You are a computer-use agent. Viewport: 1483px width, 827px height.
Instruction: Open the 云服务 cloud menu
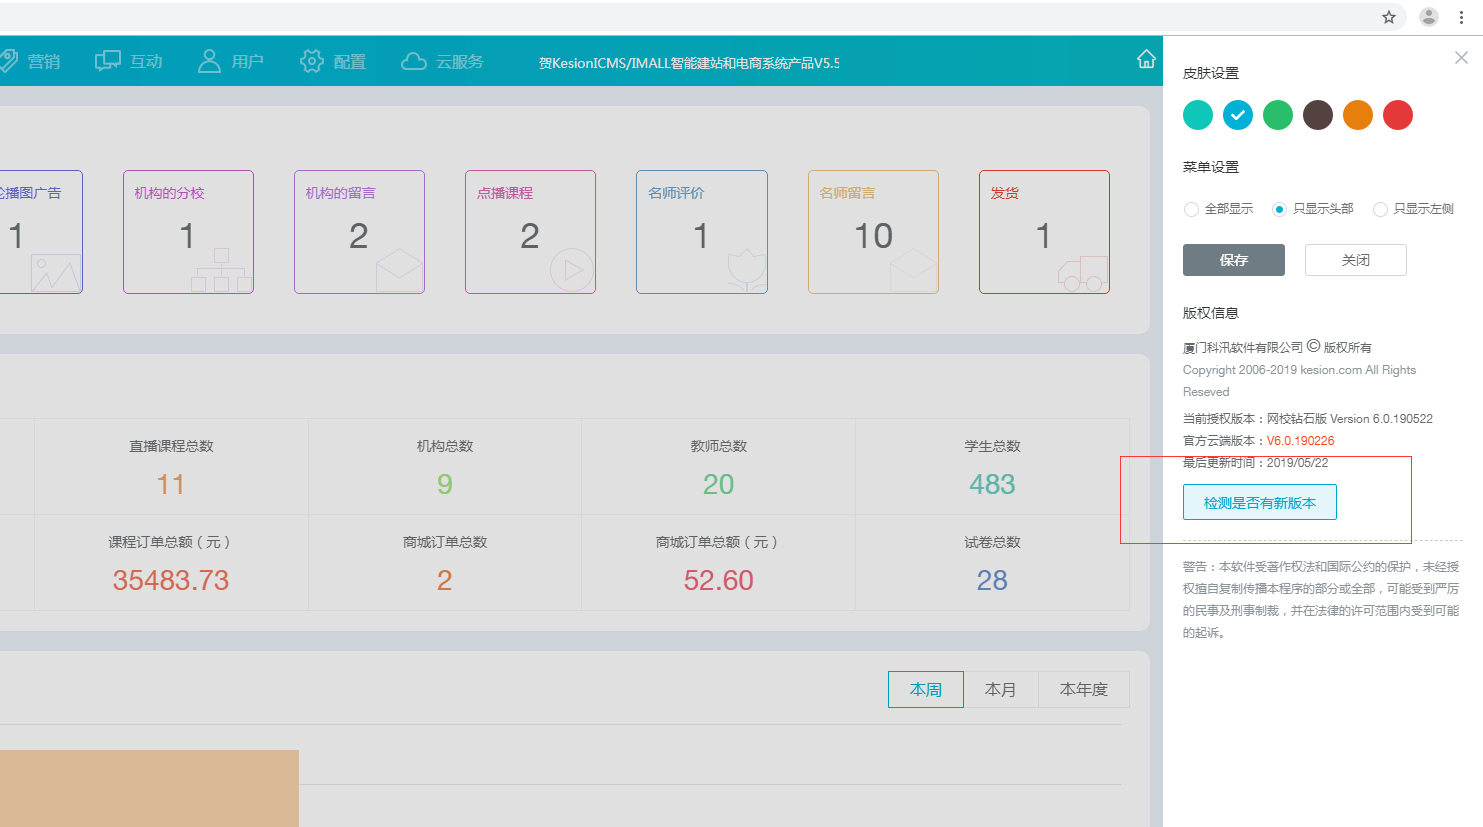tap(442, 62)
